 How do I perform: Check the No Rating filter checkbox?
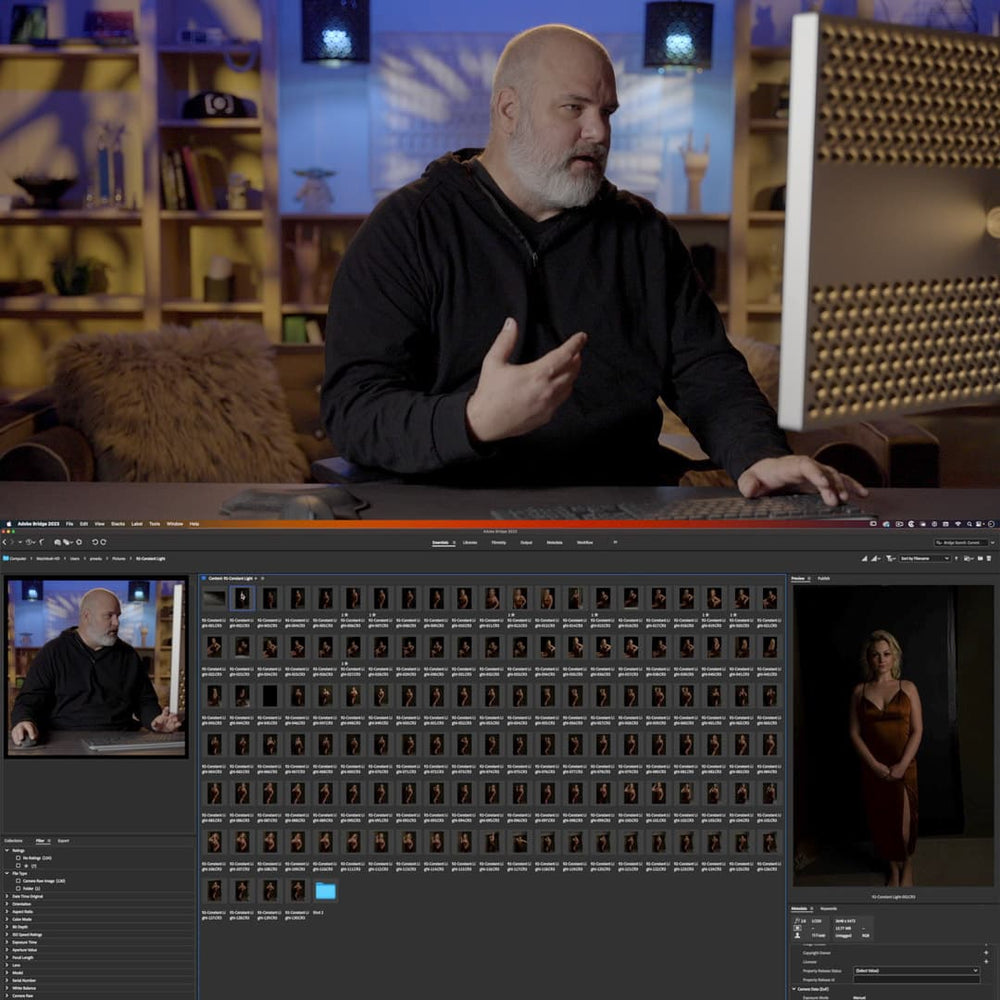[x=19, y=858]
